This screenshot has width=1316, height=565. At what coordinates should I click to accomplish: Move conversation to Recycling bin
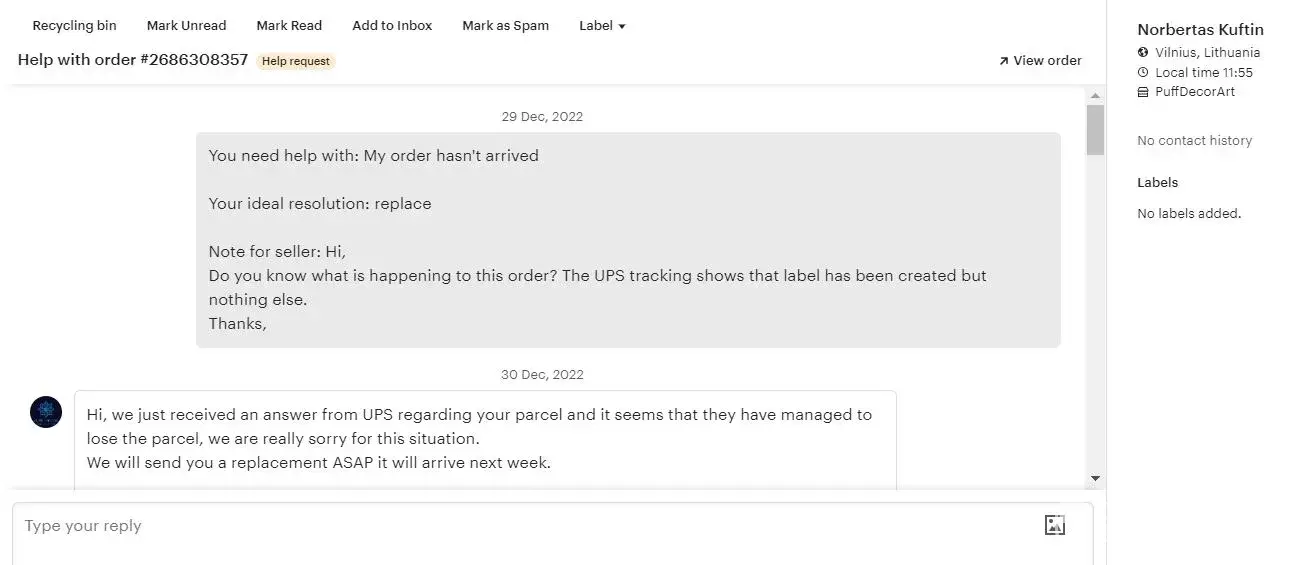point(74,26)
